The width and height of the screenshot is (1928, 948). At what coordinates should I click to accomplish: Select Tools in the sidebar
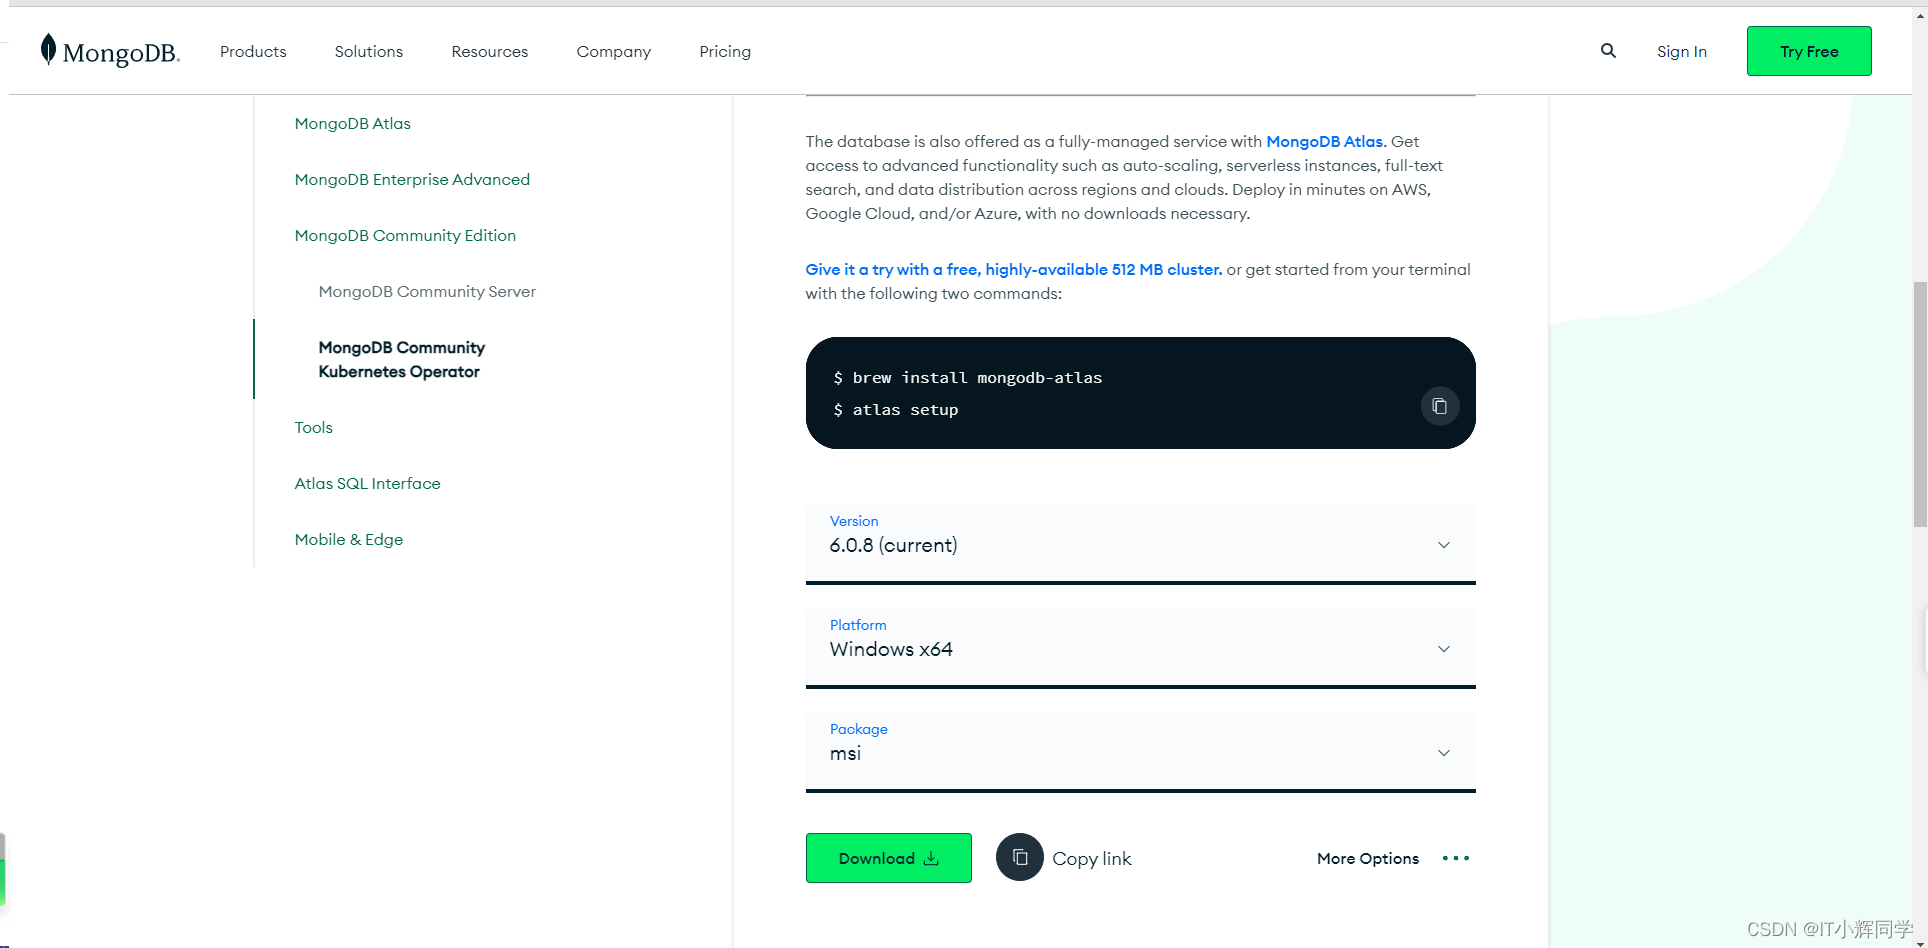314,428
